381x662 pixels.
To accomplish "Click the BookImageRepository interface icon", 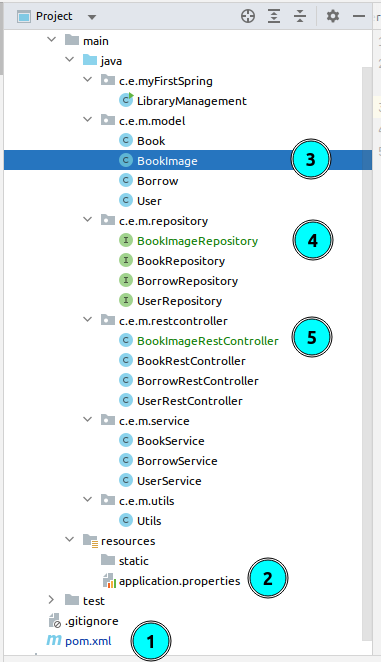I will (126, 240).
